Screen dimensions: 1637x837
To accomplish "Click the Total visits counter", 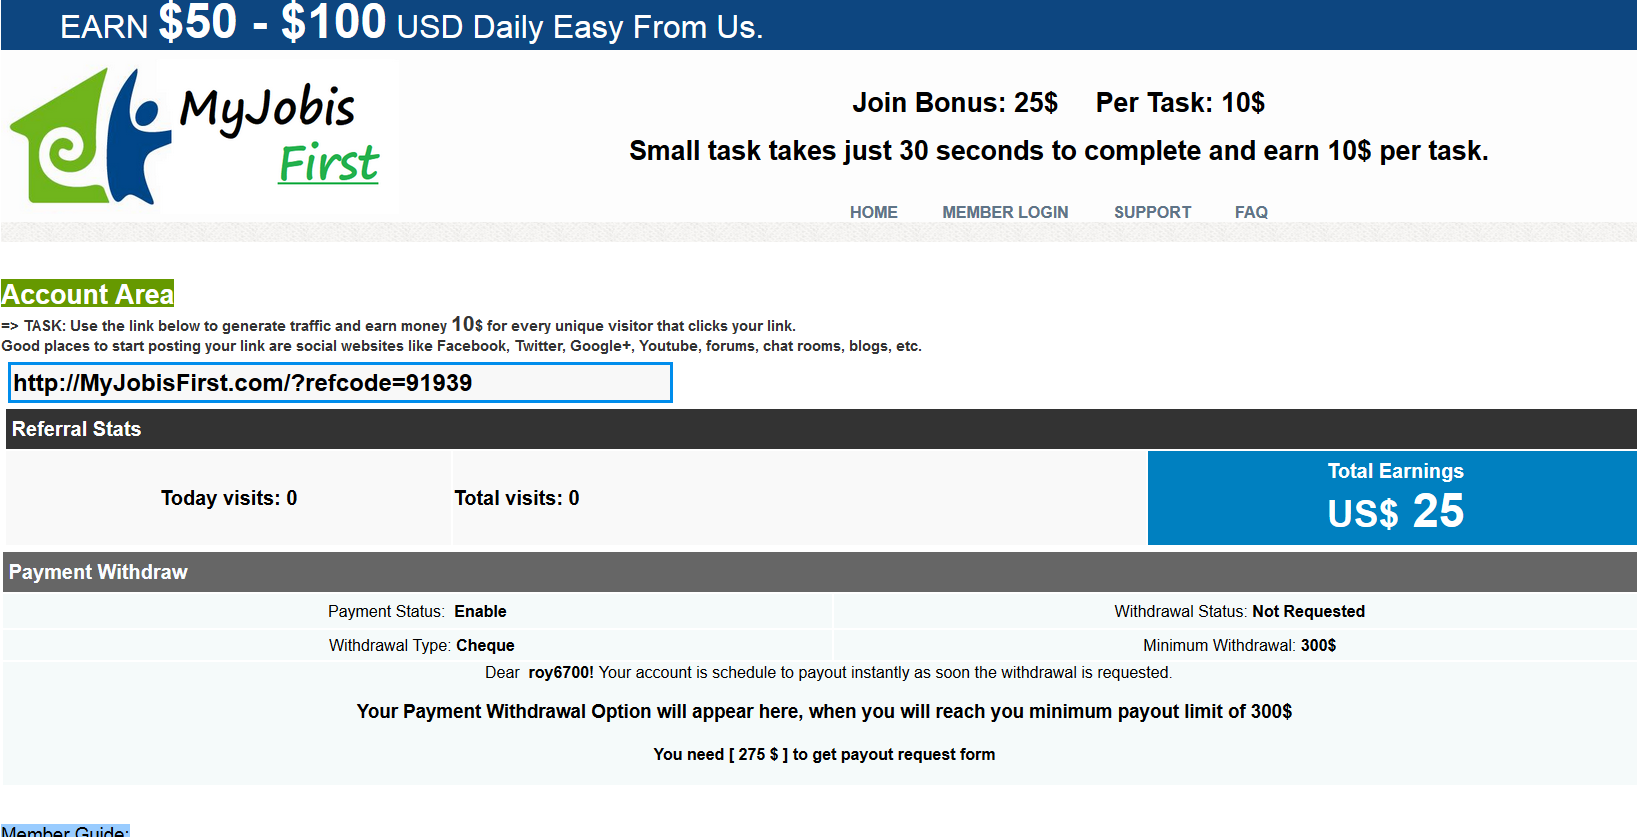I will click(x=516, y=498).
